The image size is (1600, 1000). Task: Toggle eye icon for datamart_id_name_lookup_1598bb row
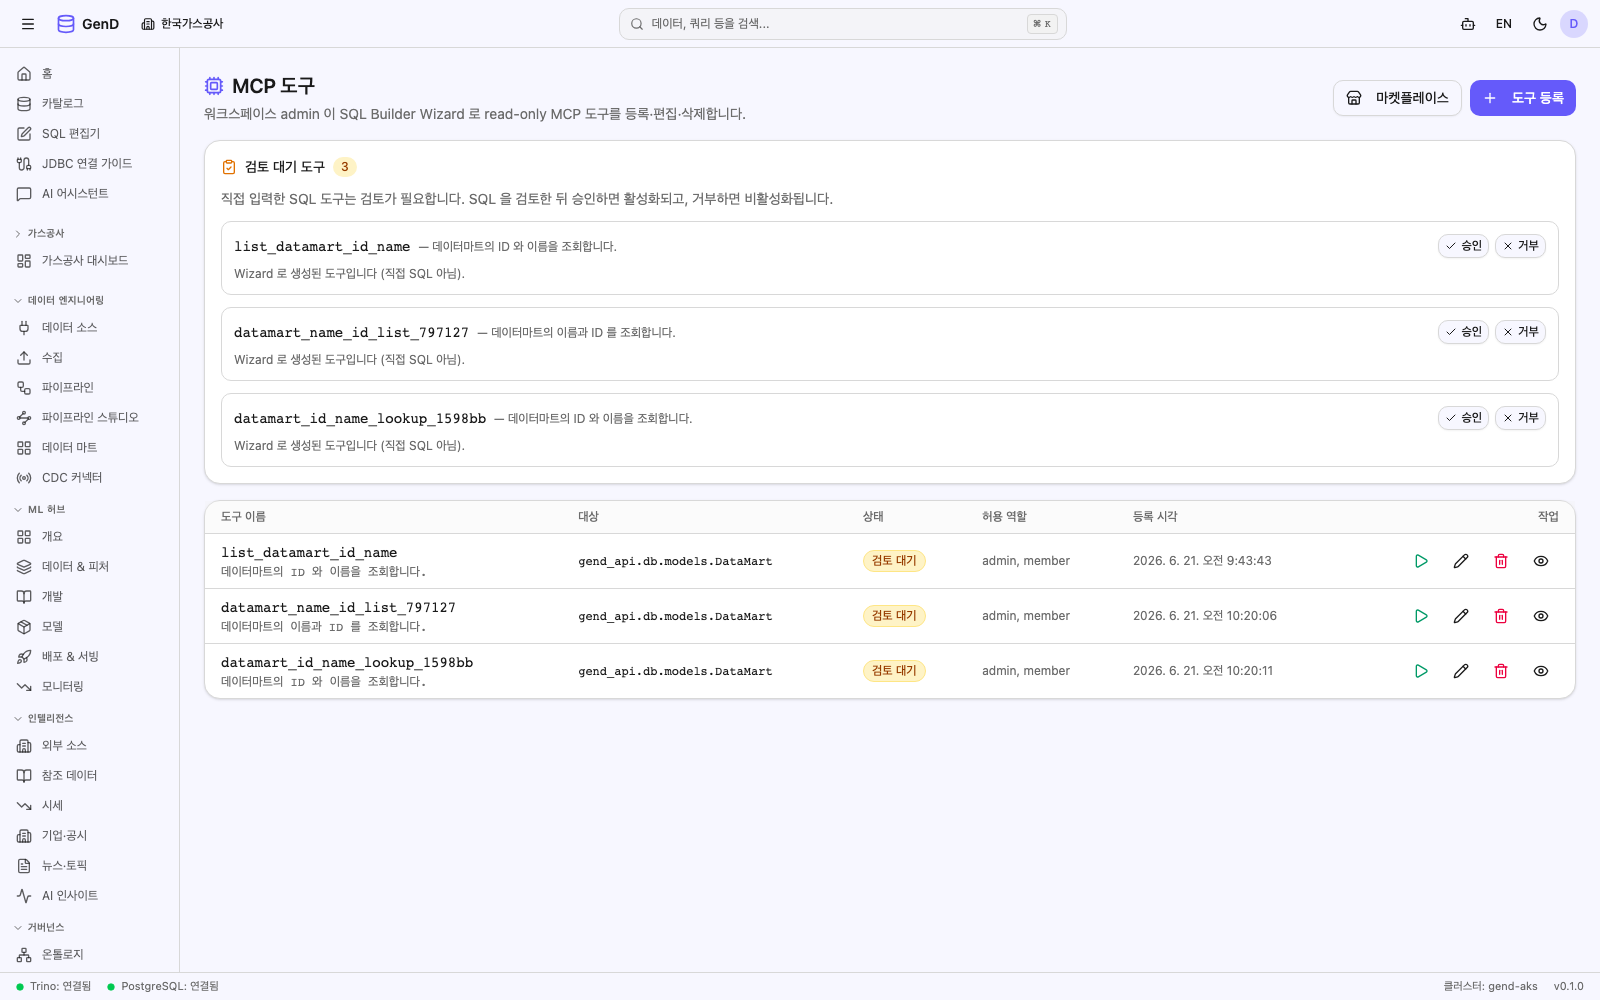click(1541, 671)
